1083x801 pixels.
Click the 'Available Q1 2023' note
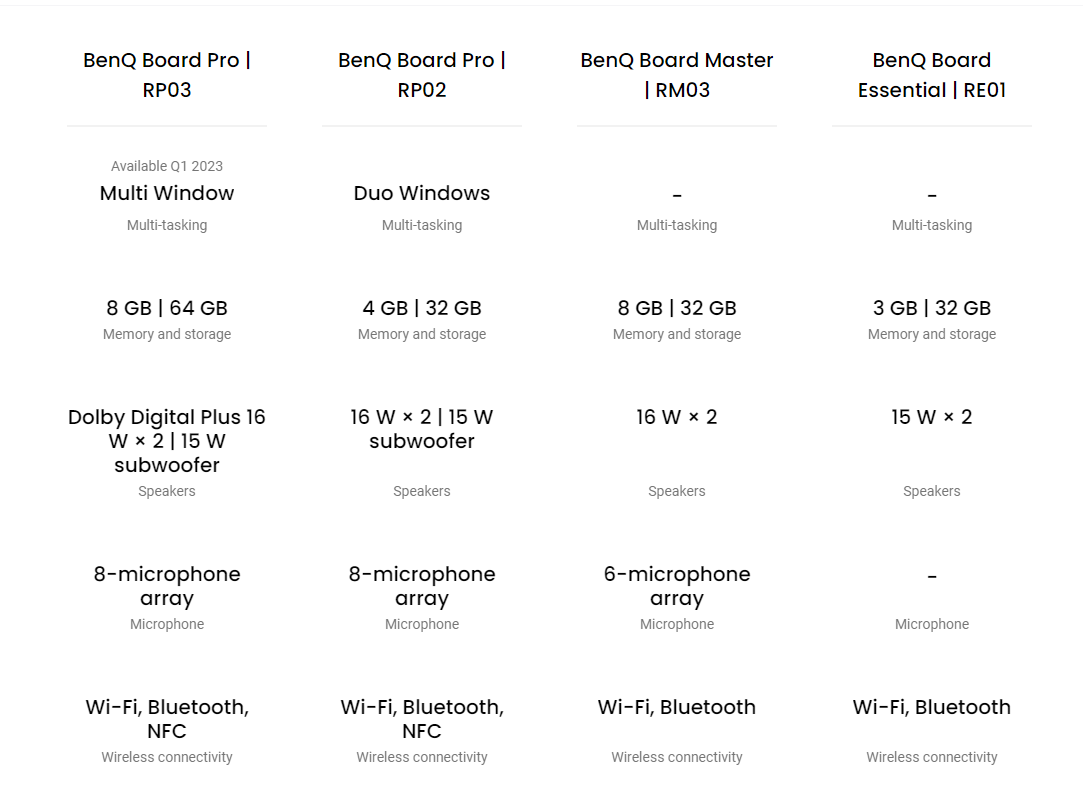coord(167,166)
